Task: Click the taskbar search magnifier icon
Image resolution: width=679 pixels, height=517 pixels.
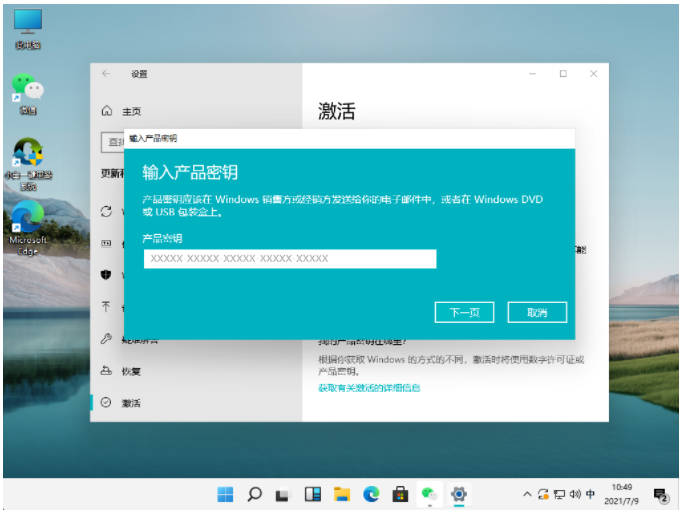Action: click(x=255, y=494)
